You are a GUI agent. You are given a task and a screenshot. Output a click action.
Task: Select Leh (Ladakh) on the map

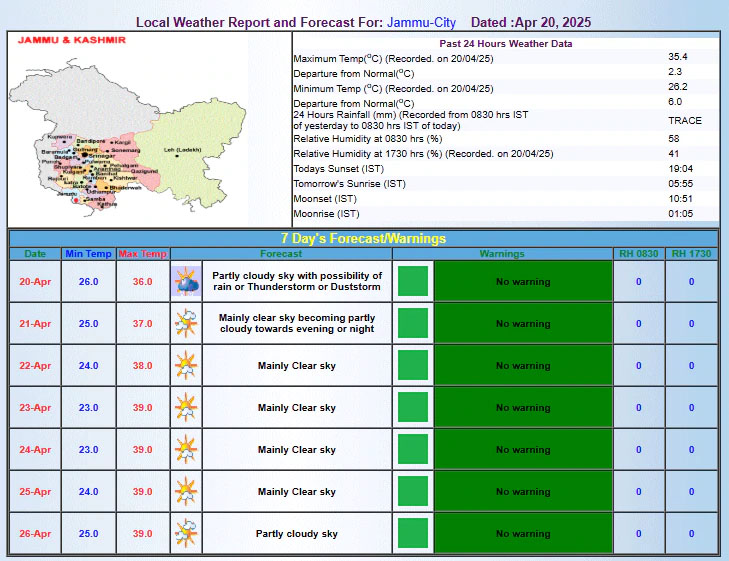[182, 150]
